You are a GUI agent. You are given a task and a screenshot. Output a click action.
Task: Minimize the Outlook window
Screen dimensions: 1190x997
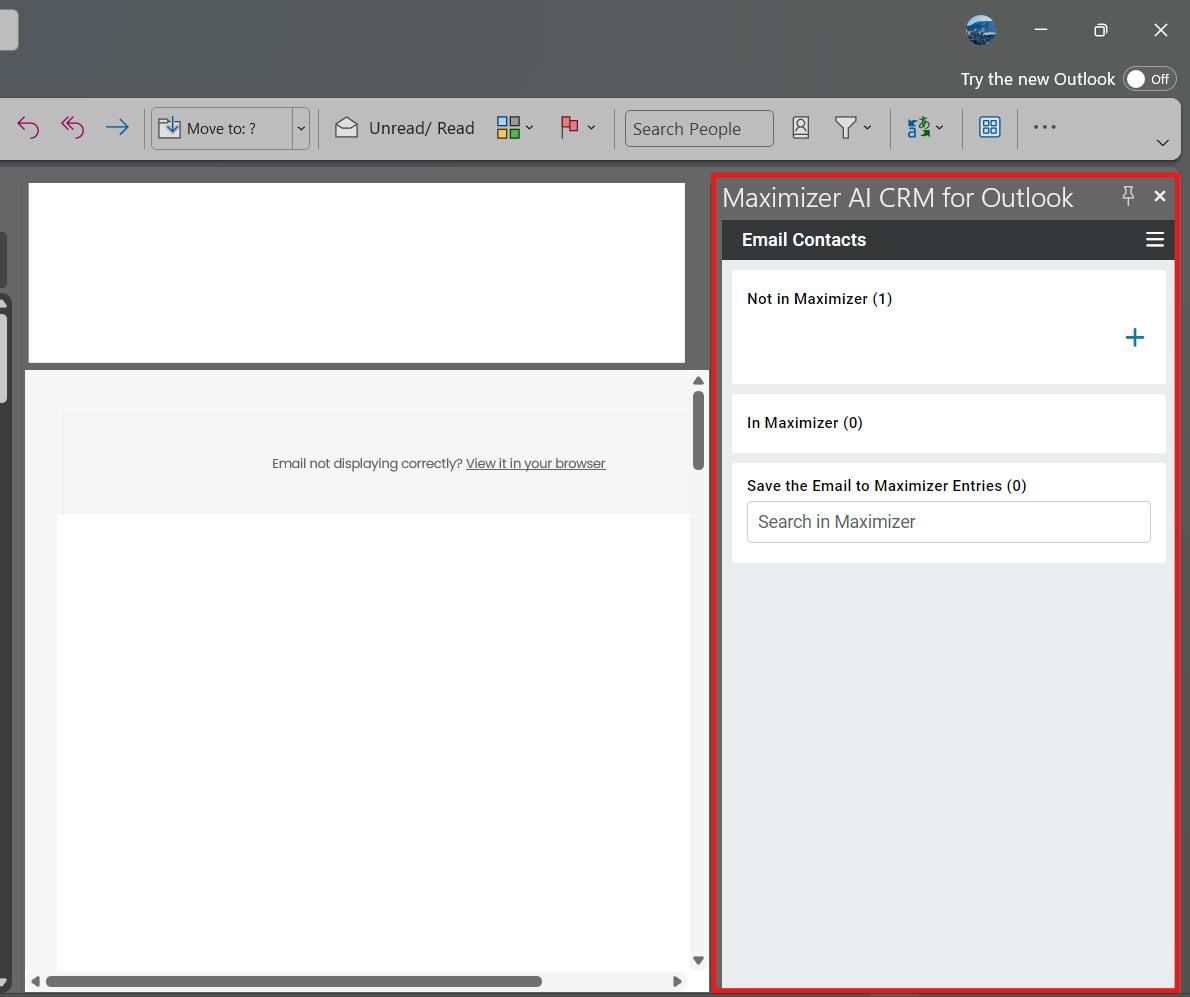click(1040, 30)
